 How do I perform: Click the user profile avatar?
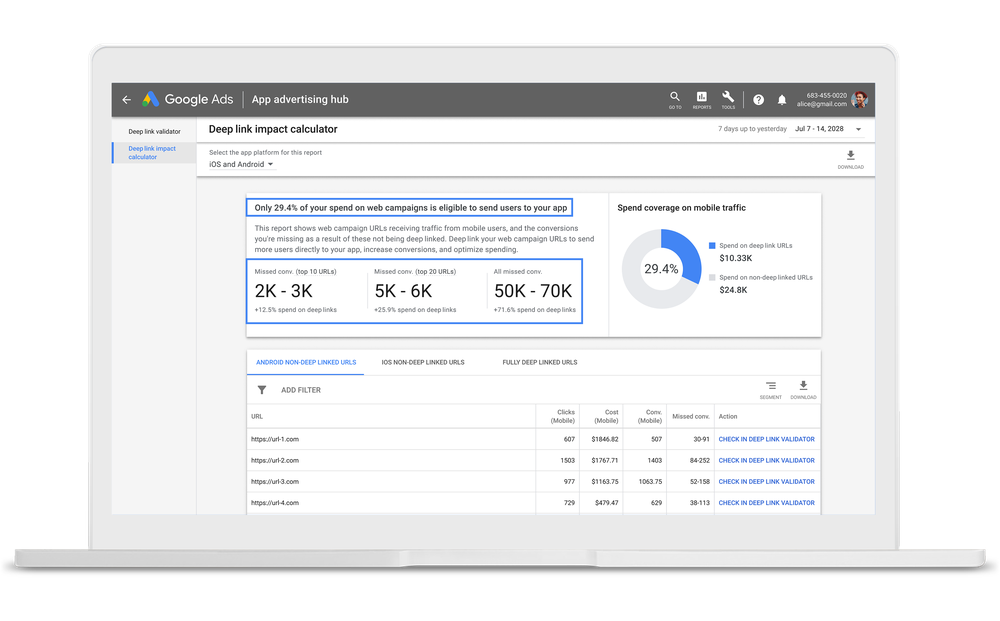[860, 100]
